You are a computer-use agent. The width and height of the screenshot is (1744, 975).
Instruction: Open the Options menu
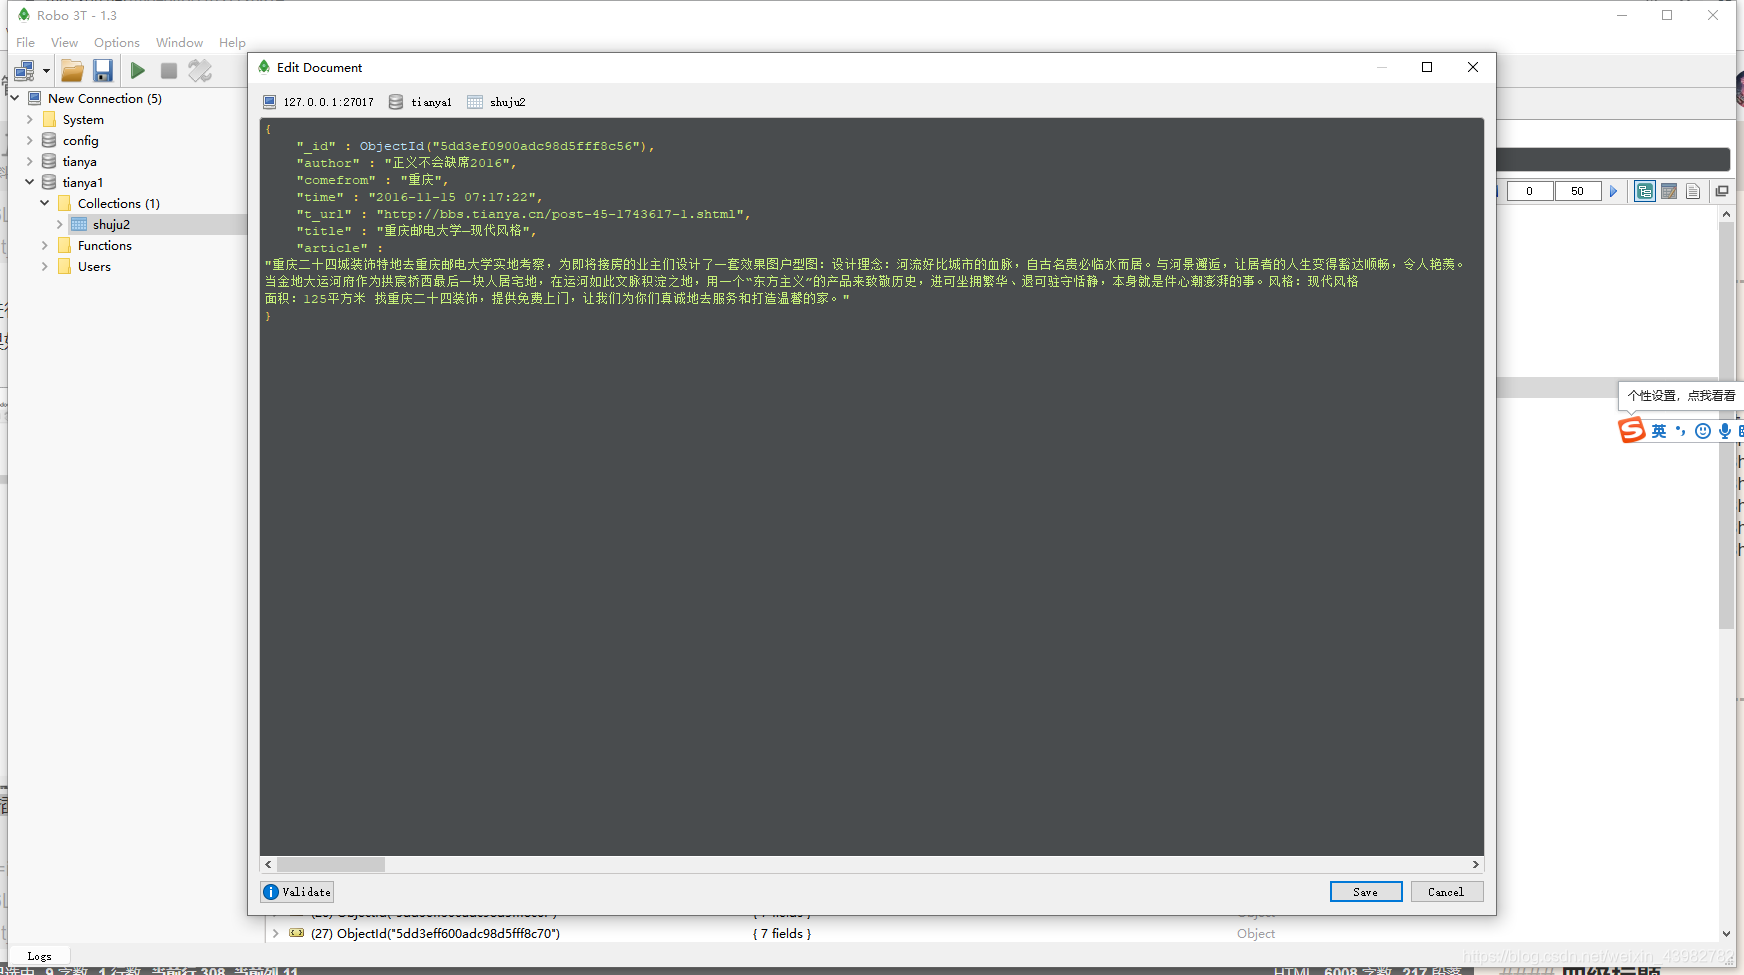117,42
